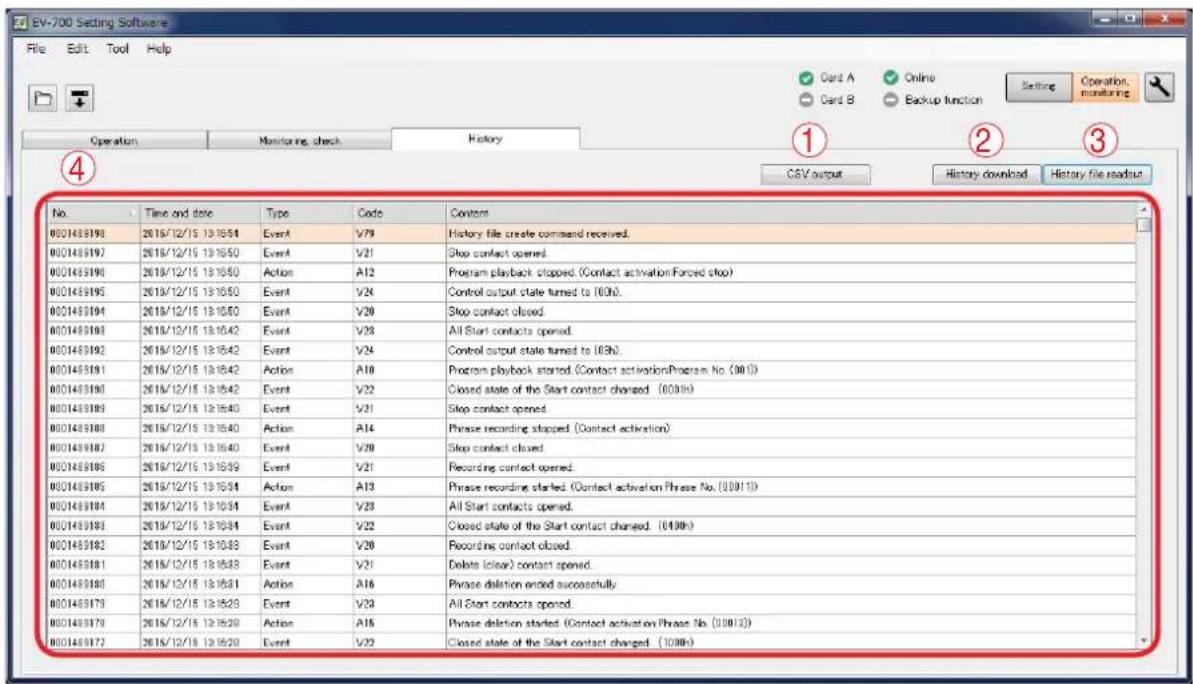Select 'Phrase deletion started' row

pos(592,623)
